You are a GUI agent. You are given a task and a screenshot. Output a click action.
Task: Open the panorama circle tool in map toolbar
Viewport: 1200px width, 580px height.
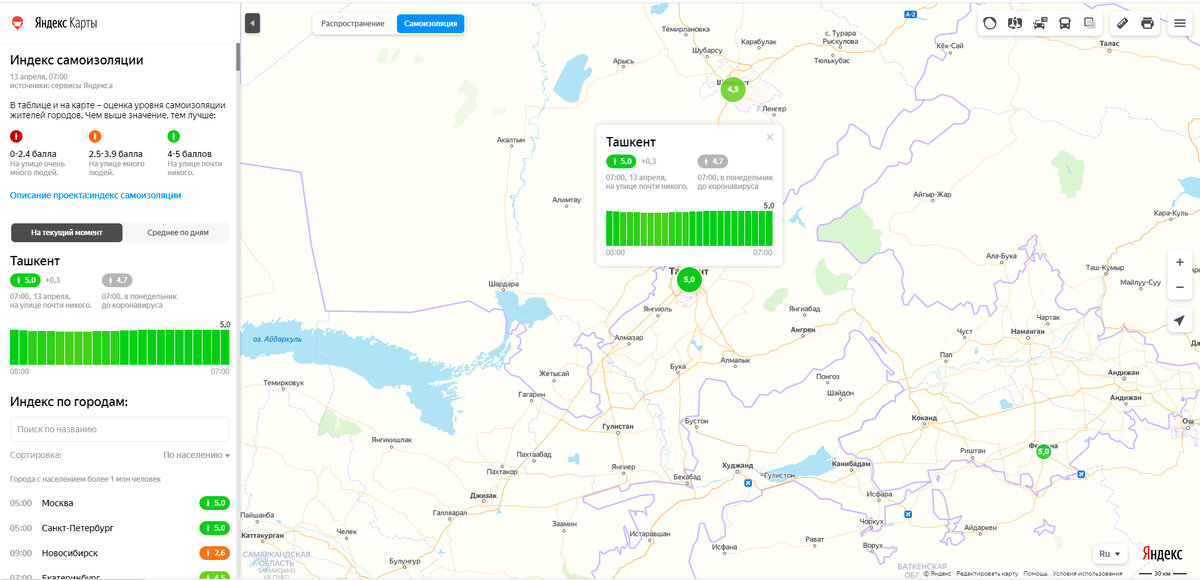pos(990,23)
